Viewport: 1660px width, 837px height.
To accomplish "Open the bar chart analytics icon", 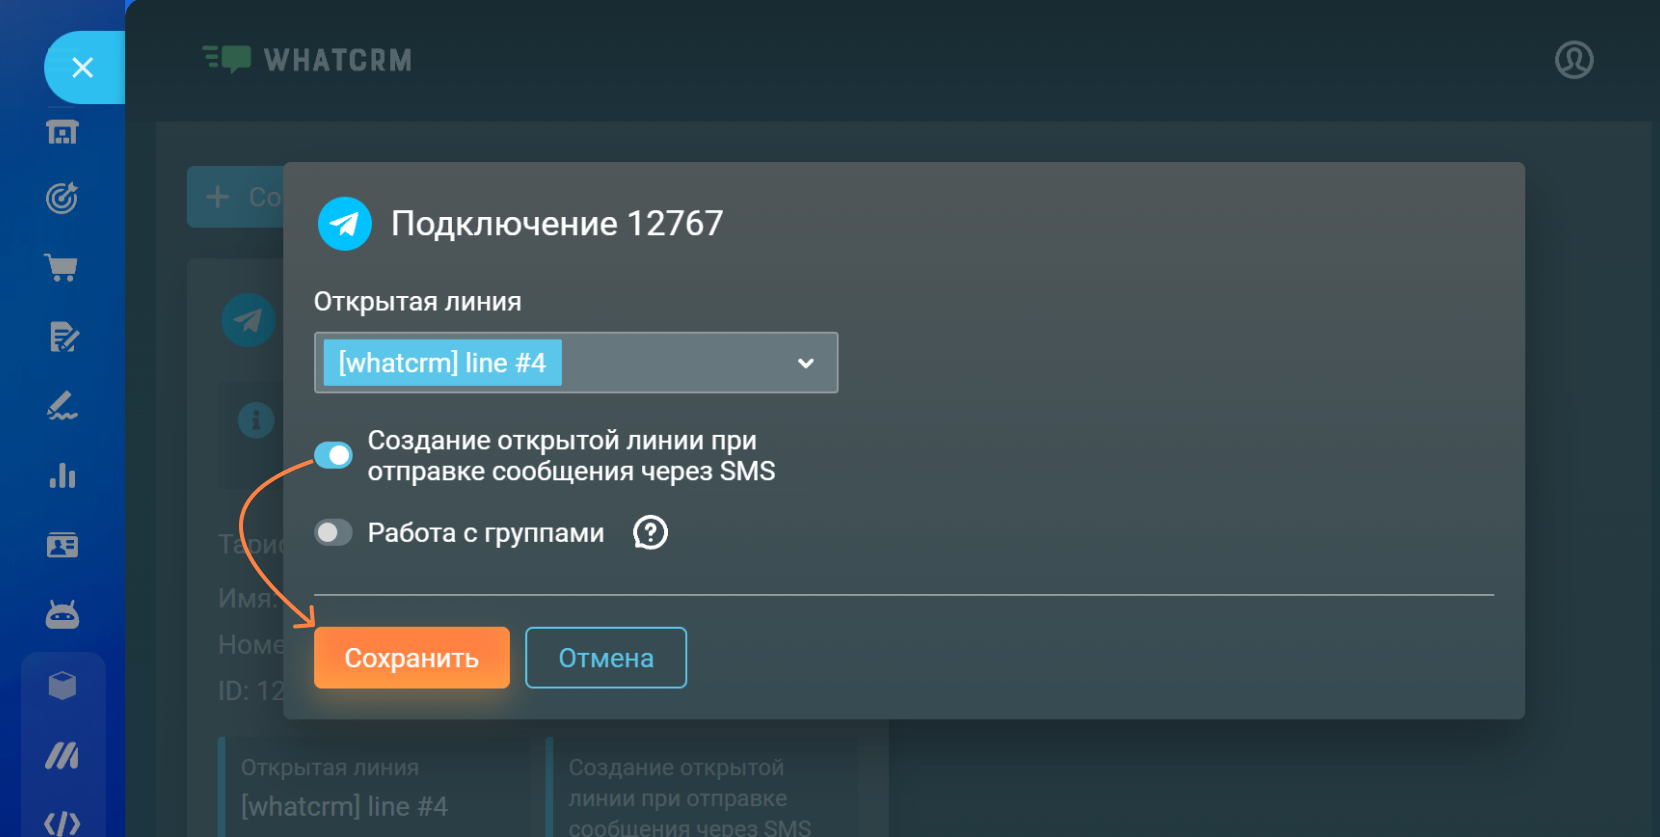I will tap(62, 476).
